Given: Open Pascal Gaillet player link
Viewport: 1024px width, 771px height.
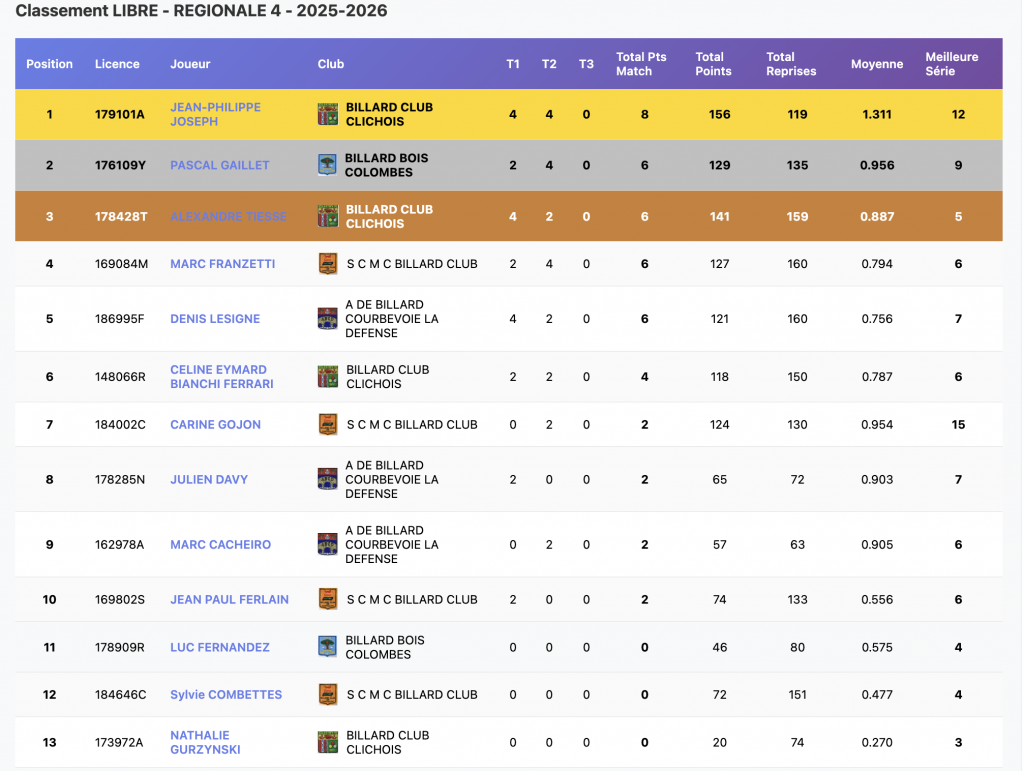Looking at the screenshot, I should coord(219,165).
